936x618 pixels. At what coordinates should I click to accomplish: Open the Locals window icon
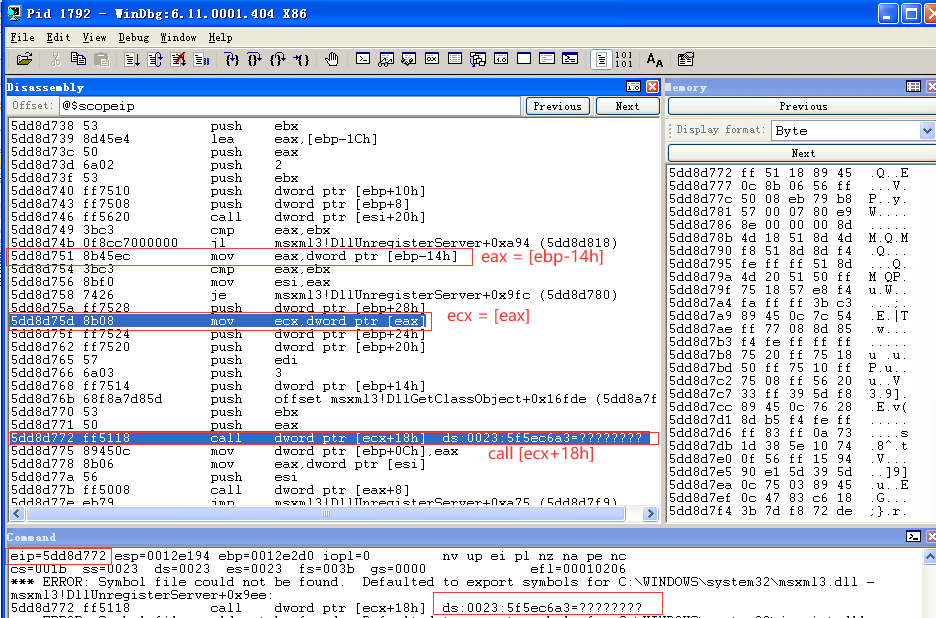[x=409, y=59]
